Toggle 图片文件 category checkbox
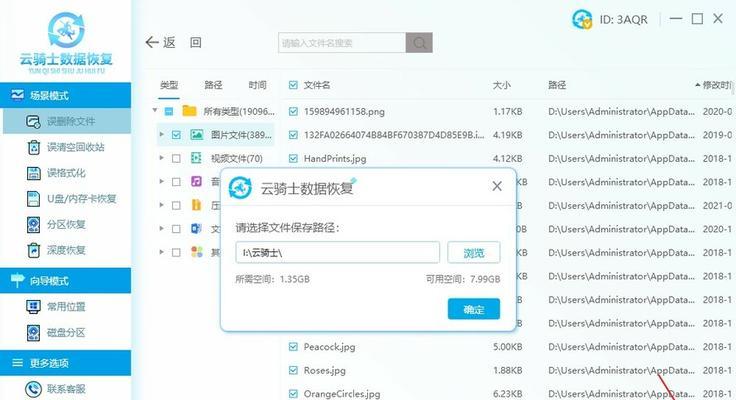The height and width of the screenshot is (400, 736). tap(176, 135)
